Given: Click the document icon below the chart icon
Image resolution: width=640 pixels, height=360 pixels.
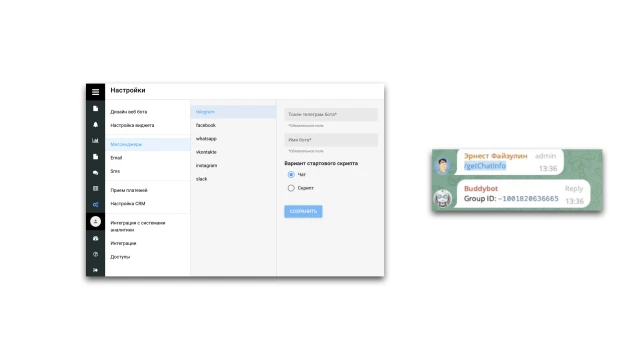Looking at the screenshot, I should pos(95,157).
